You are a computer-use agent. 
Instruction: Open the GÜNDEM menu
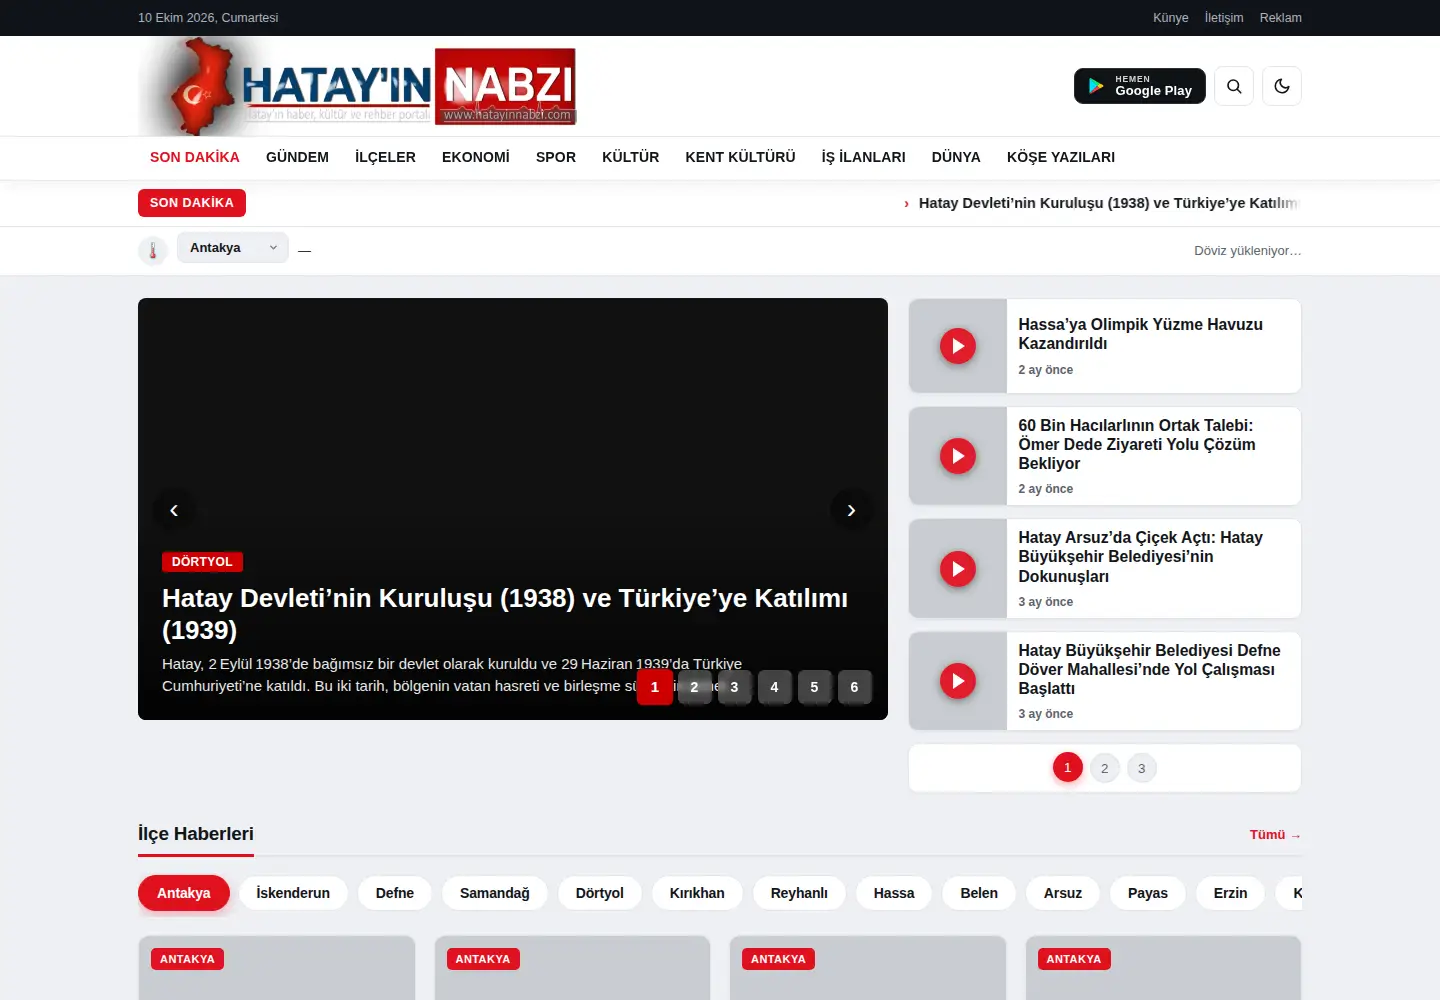[297, 157]
